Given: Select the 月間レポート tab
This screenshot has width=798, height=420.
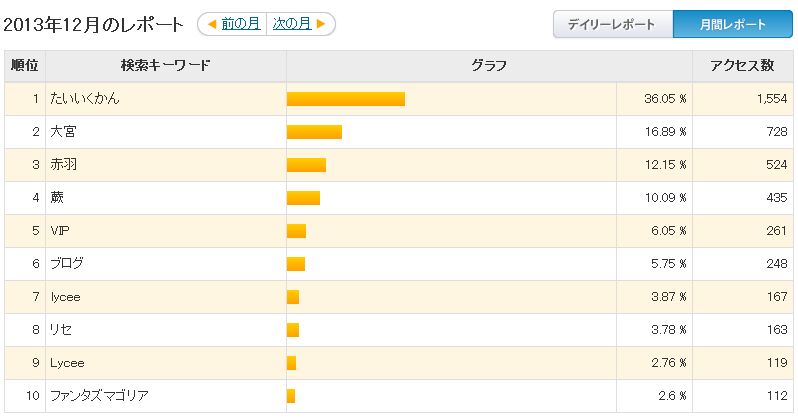Looking at the screenshot, I should point(733,24).
